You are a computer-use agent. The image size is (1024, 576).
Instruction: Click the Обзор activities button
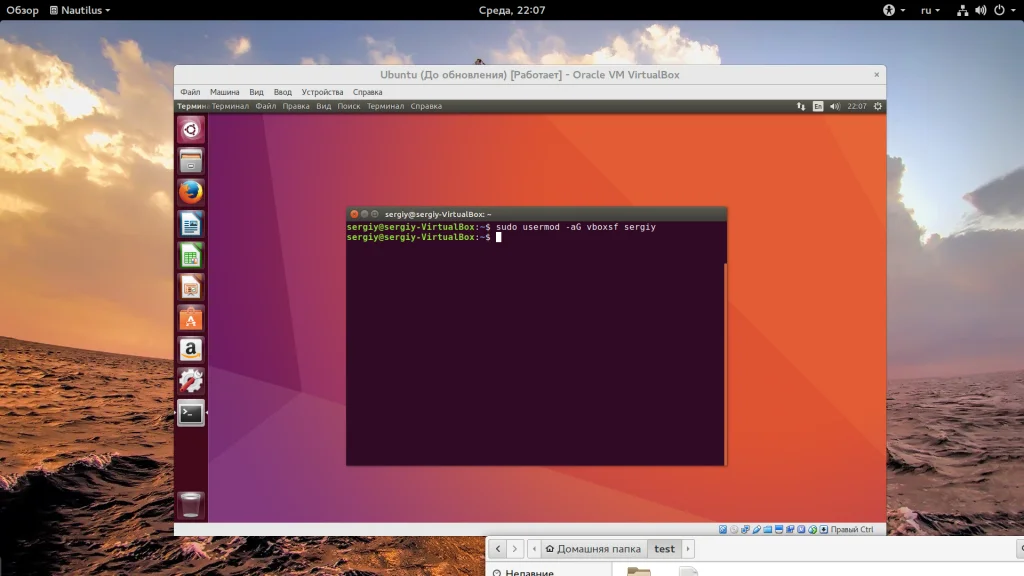pyautogui.click(x=22, y=10)
